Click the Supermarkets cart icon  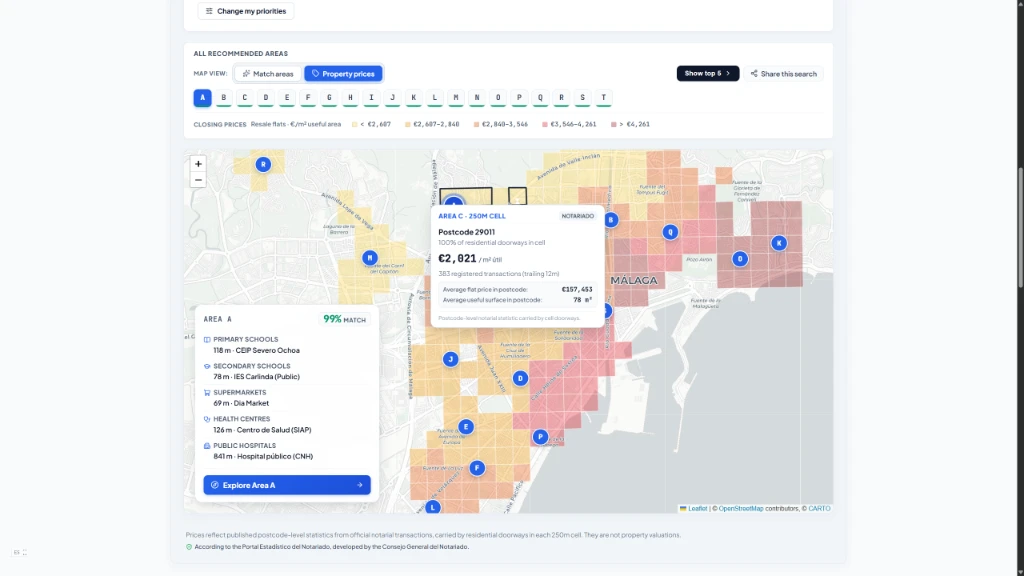coord(207,393)
